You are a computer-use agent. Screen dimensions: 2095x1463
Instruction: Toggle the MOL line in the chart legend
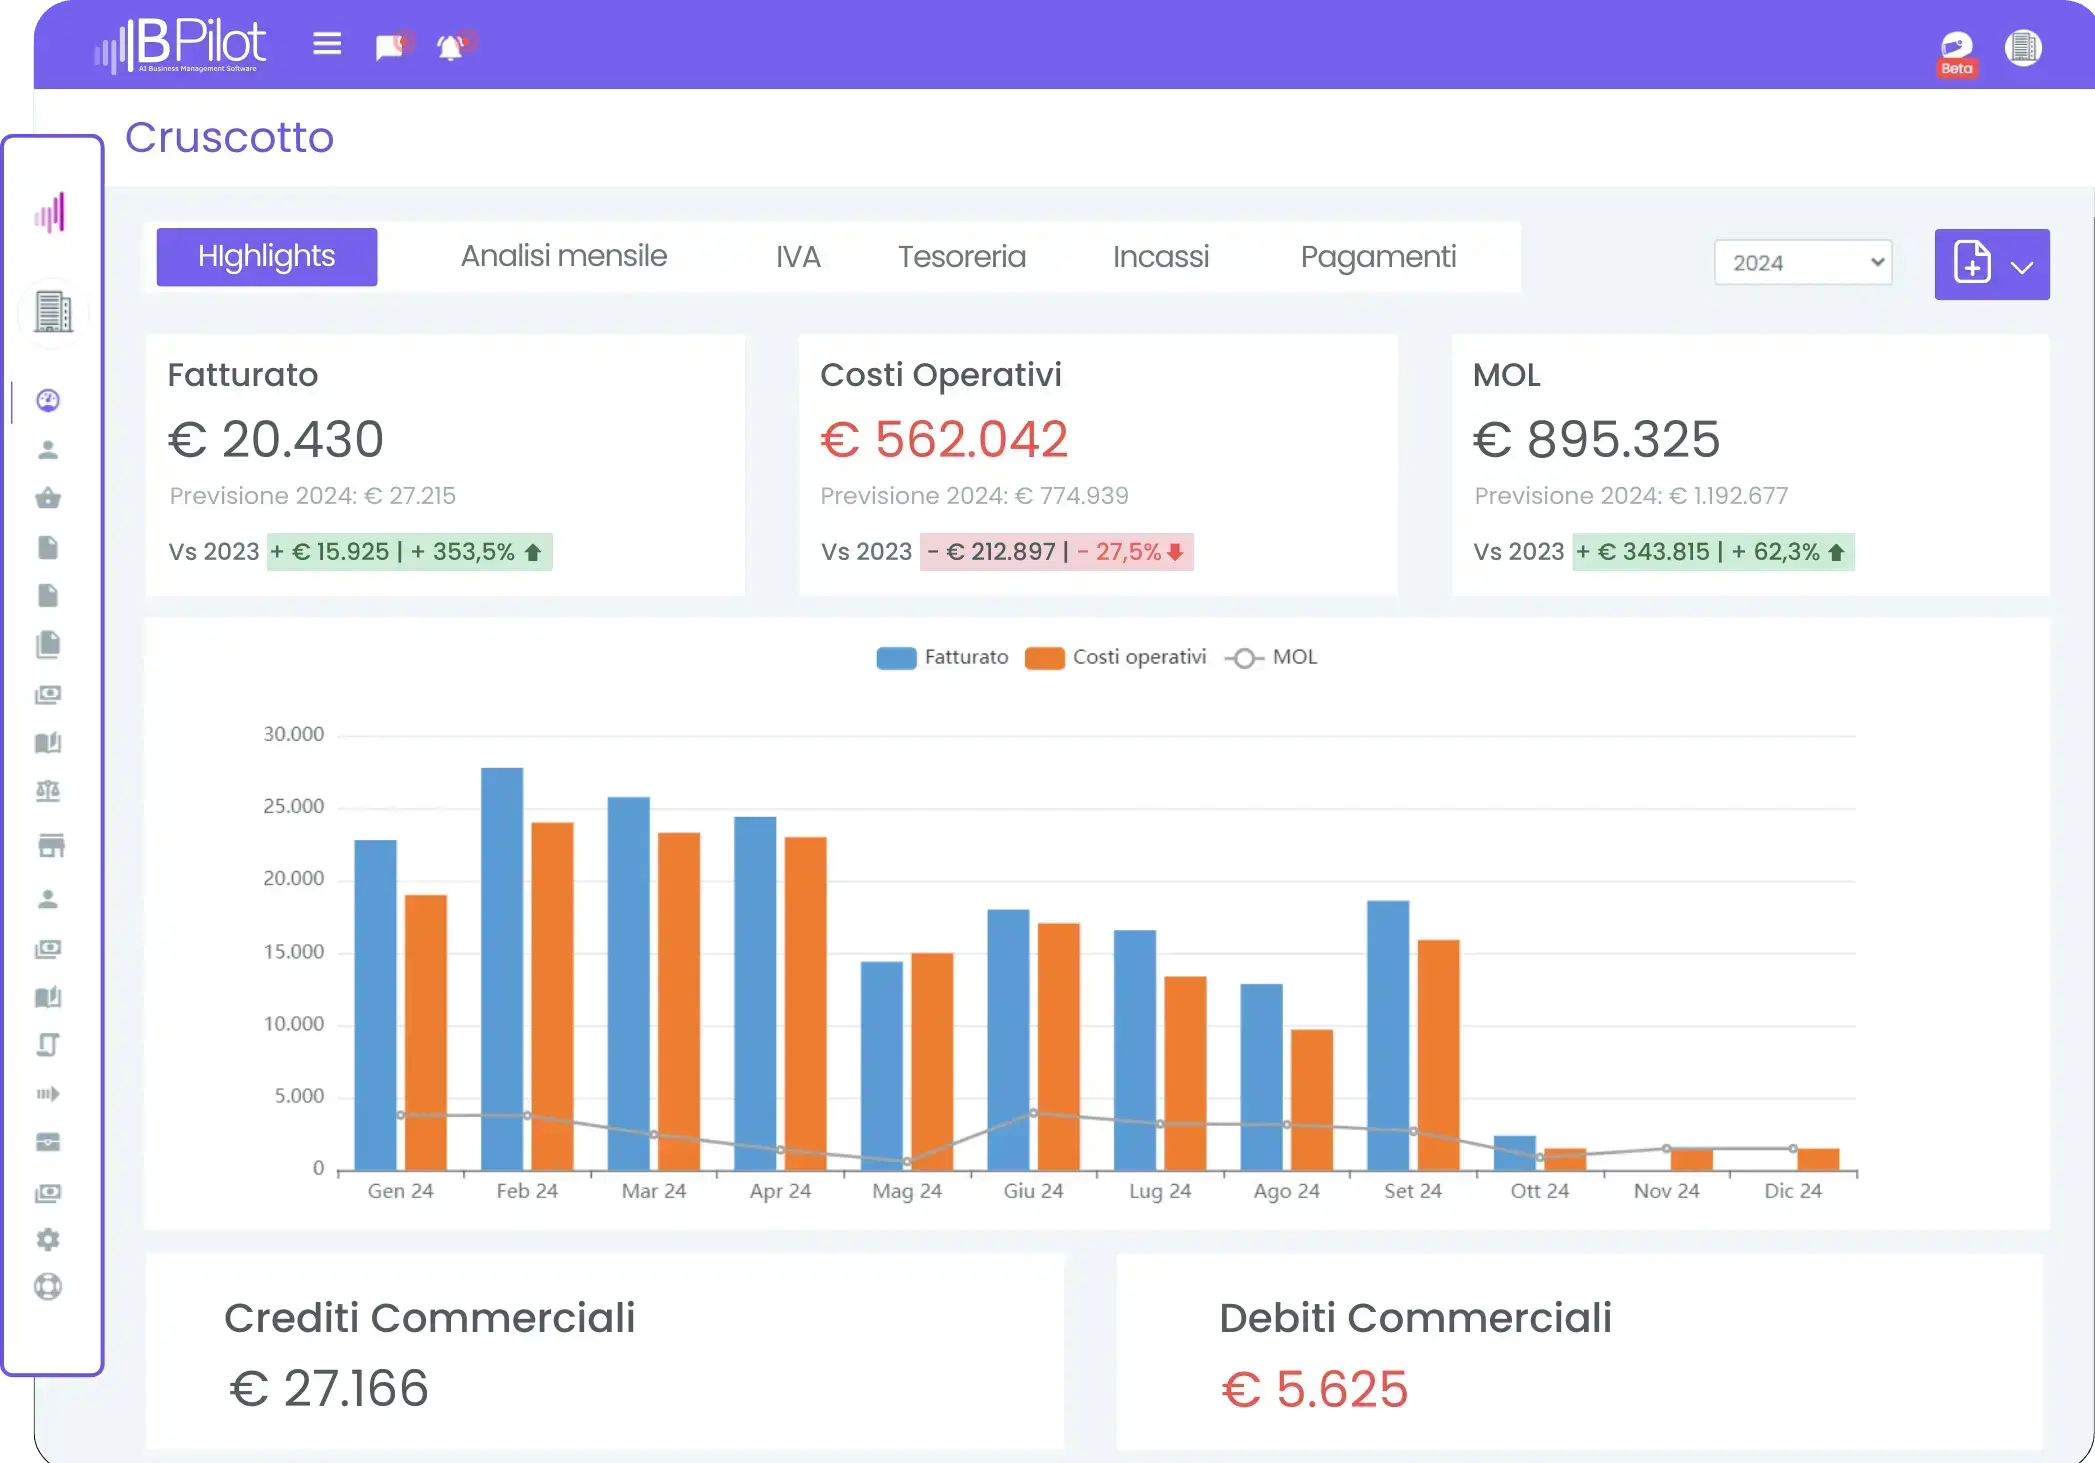[x=1271, y=658]
